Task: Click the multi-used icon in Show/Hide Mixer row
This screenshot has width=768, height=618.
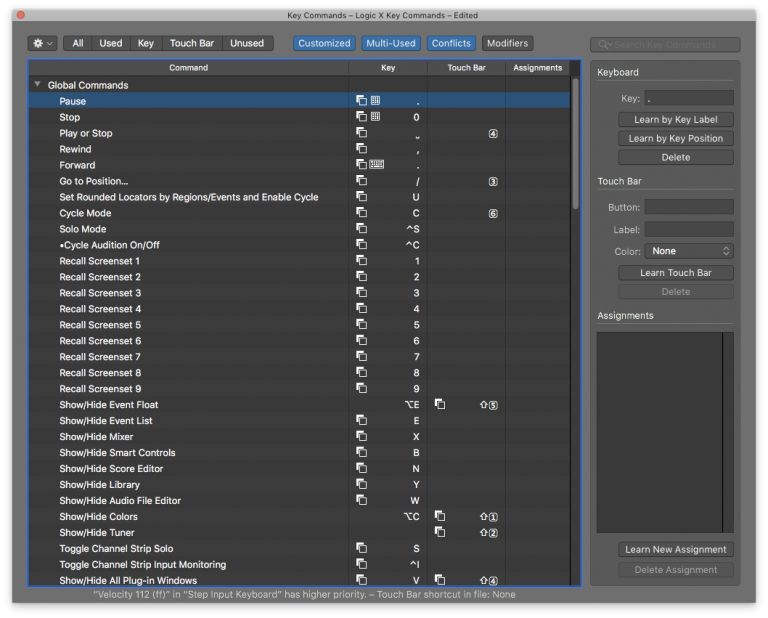Action: click(361, 436)
